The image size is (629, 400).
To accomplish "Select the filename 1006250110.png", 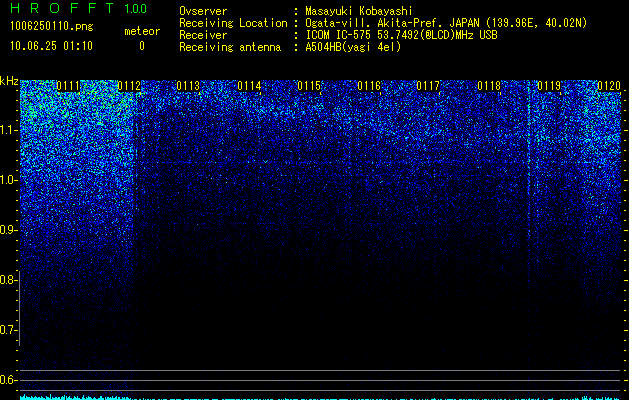I will pyautogui.click(x=52, y=26).
